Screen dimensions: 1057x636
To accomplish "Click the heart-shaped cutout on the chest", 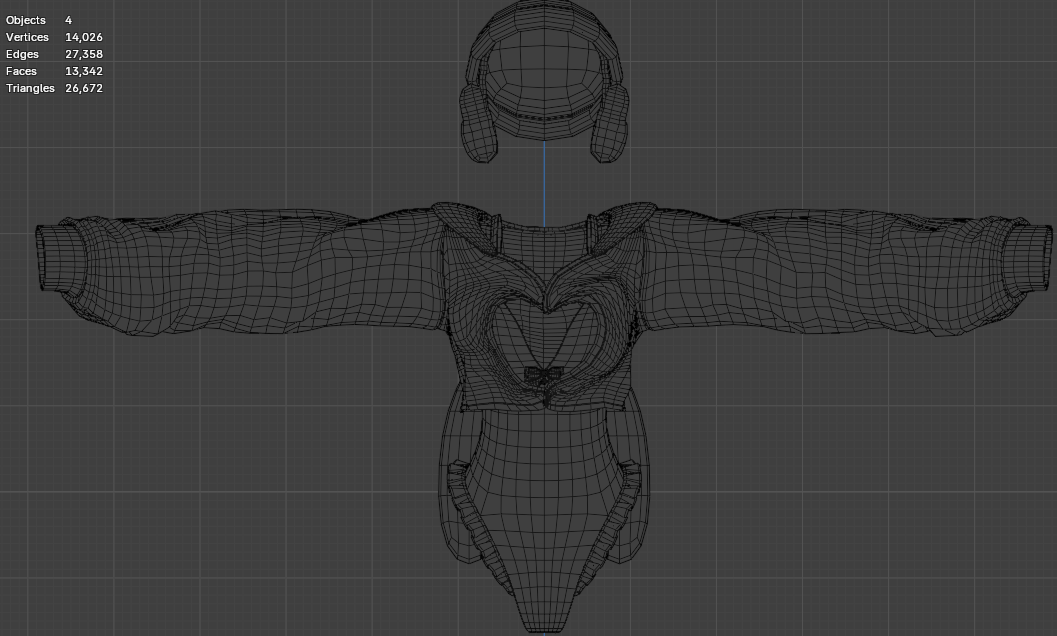I will click(x=544, y=335).
